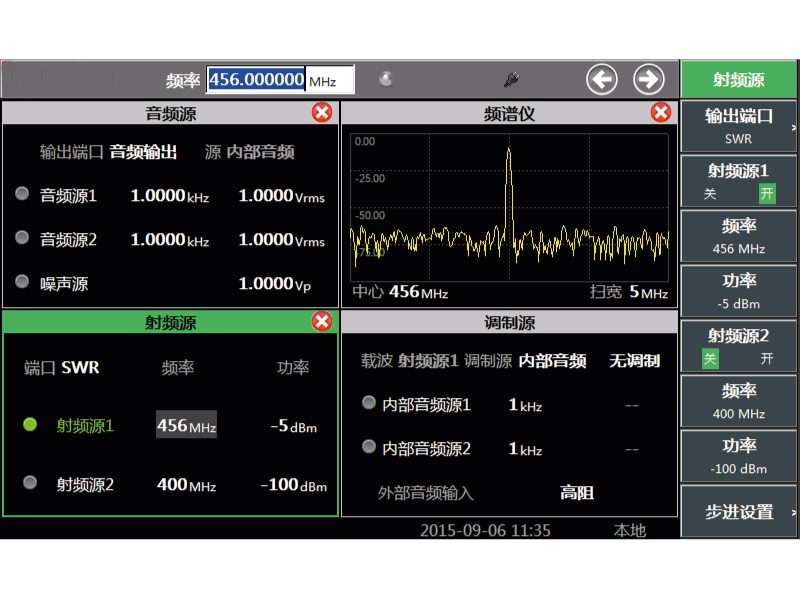Select the 射频源 header in side menu
The image size is (800, 600).
[738, 80]
